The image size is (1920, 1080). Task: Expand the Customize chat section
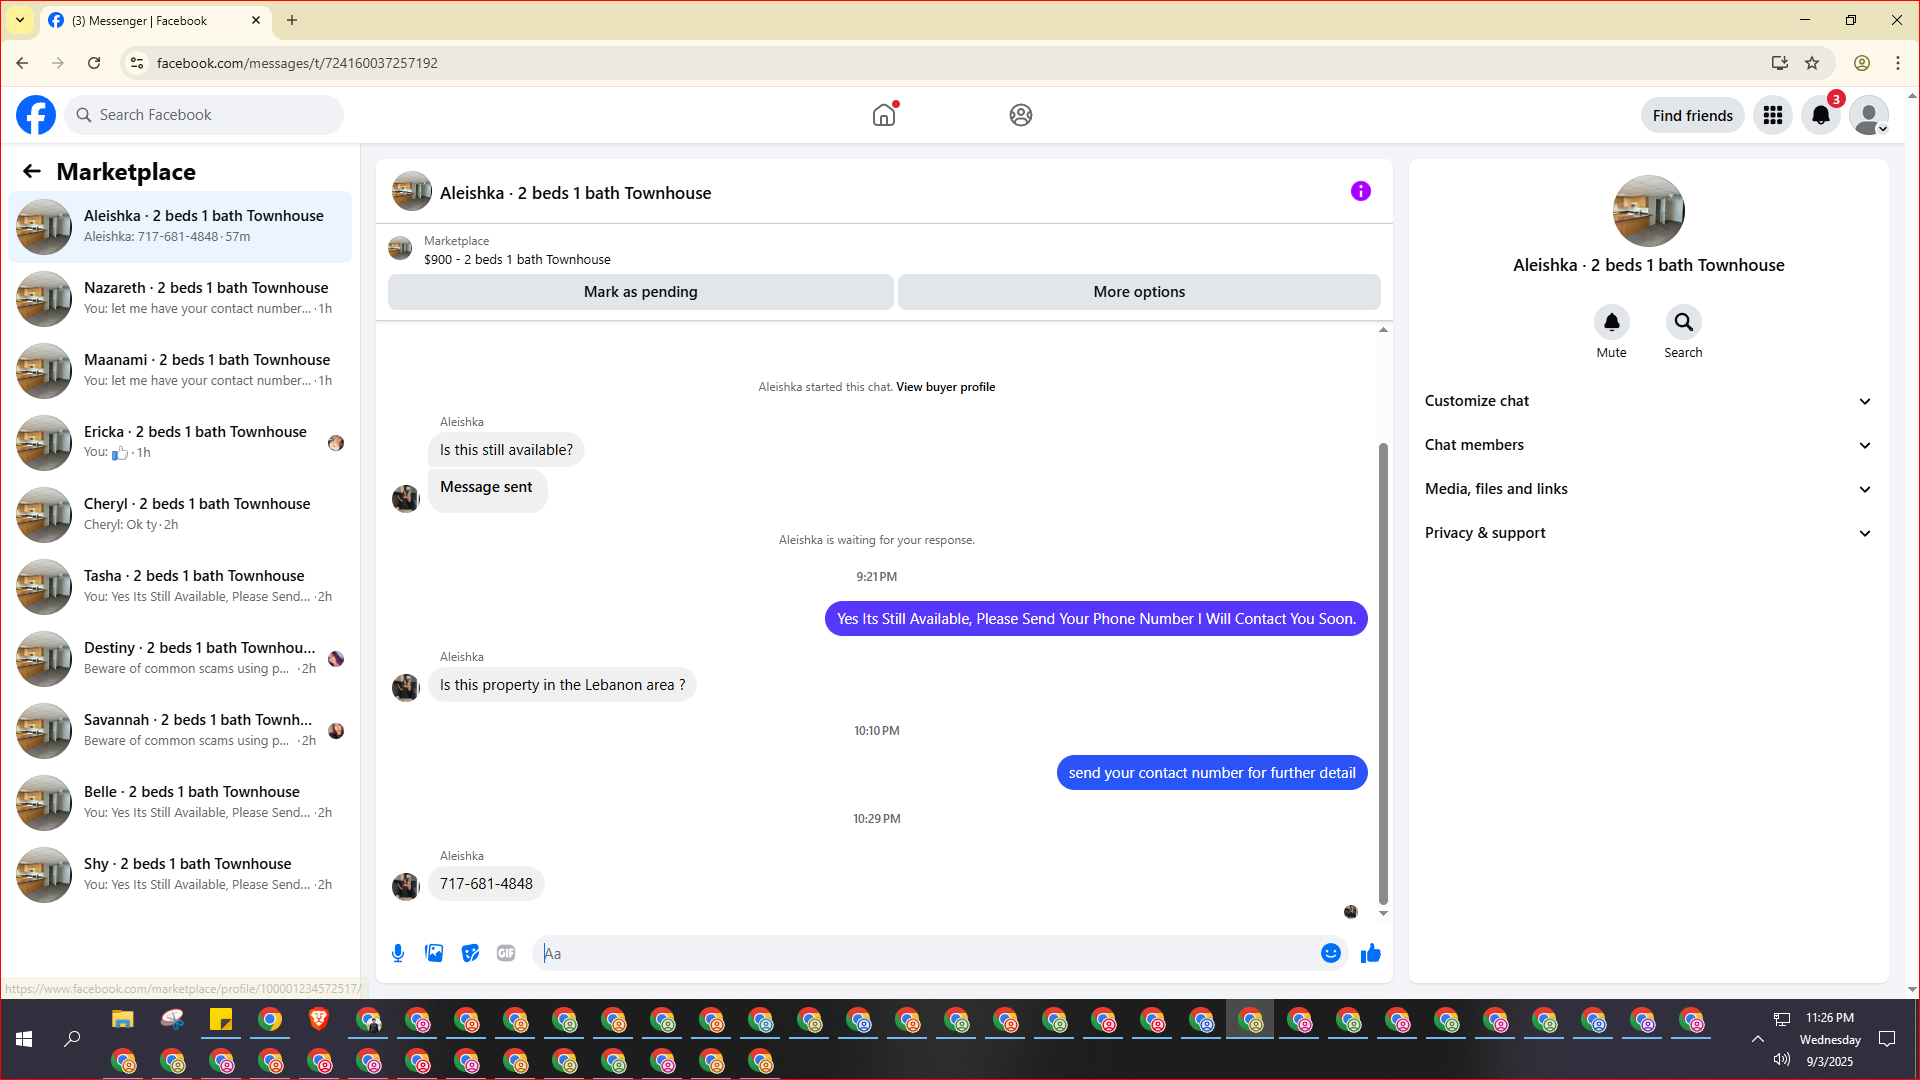tap(1648, 401)
